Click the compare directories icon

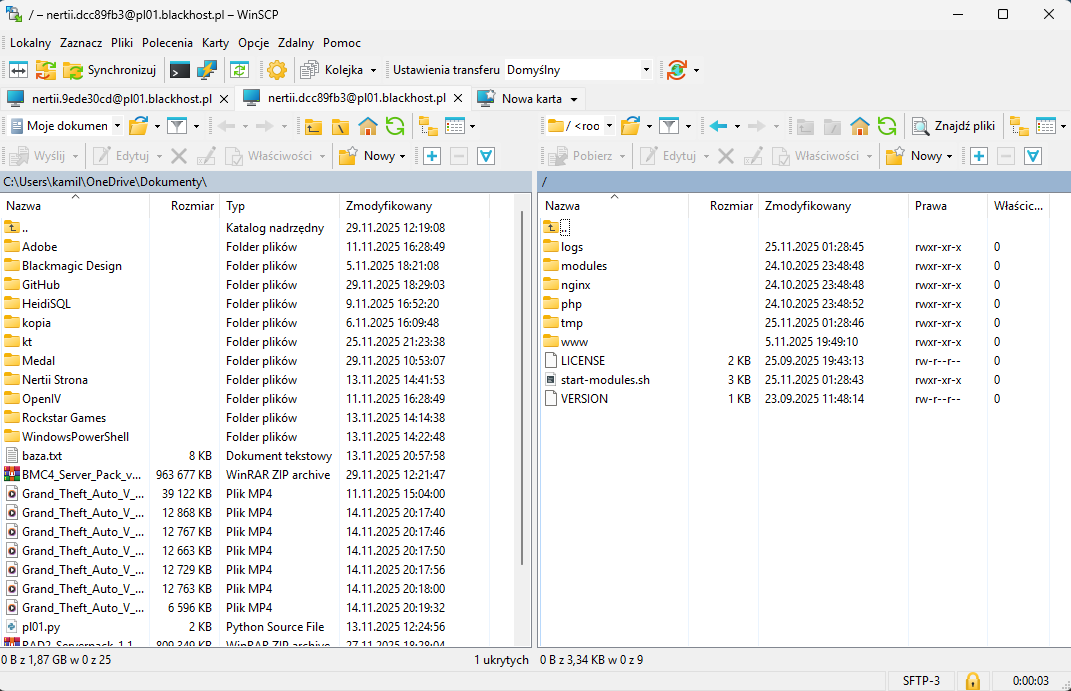point(18,70)
